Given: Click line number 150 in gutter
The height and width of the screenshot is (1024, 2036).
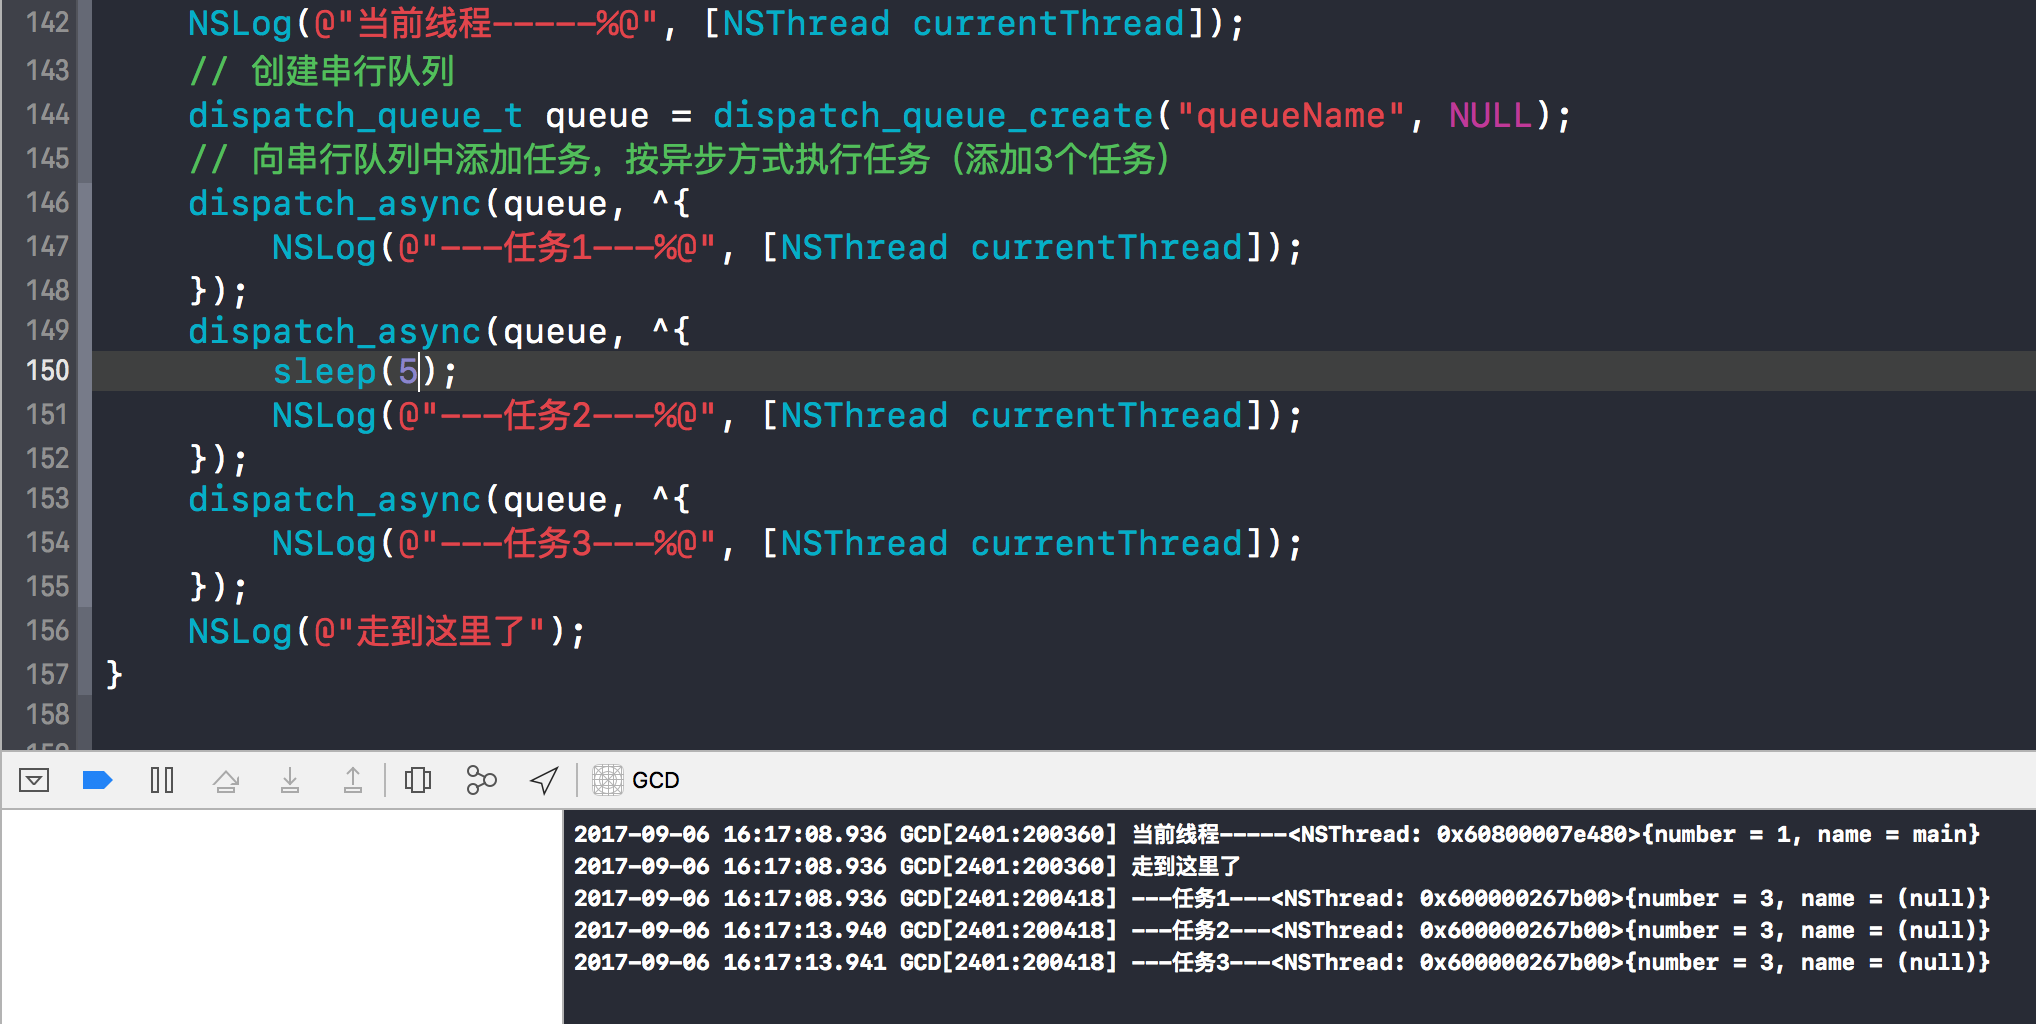Looking at the screenshot, I should point(48,371).
